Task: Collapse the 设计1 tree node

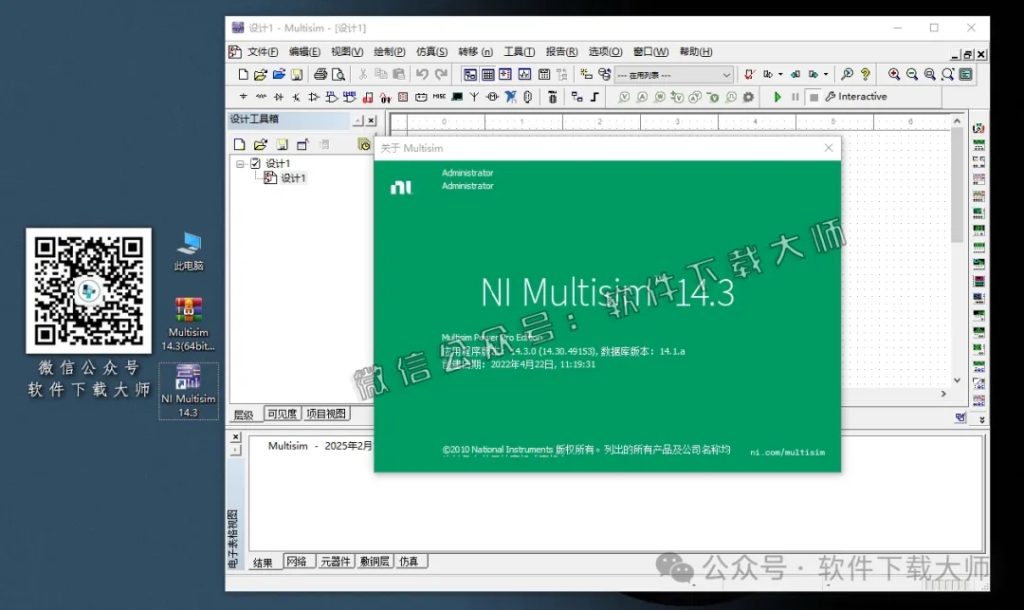Action: [240, 162]
